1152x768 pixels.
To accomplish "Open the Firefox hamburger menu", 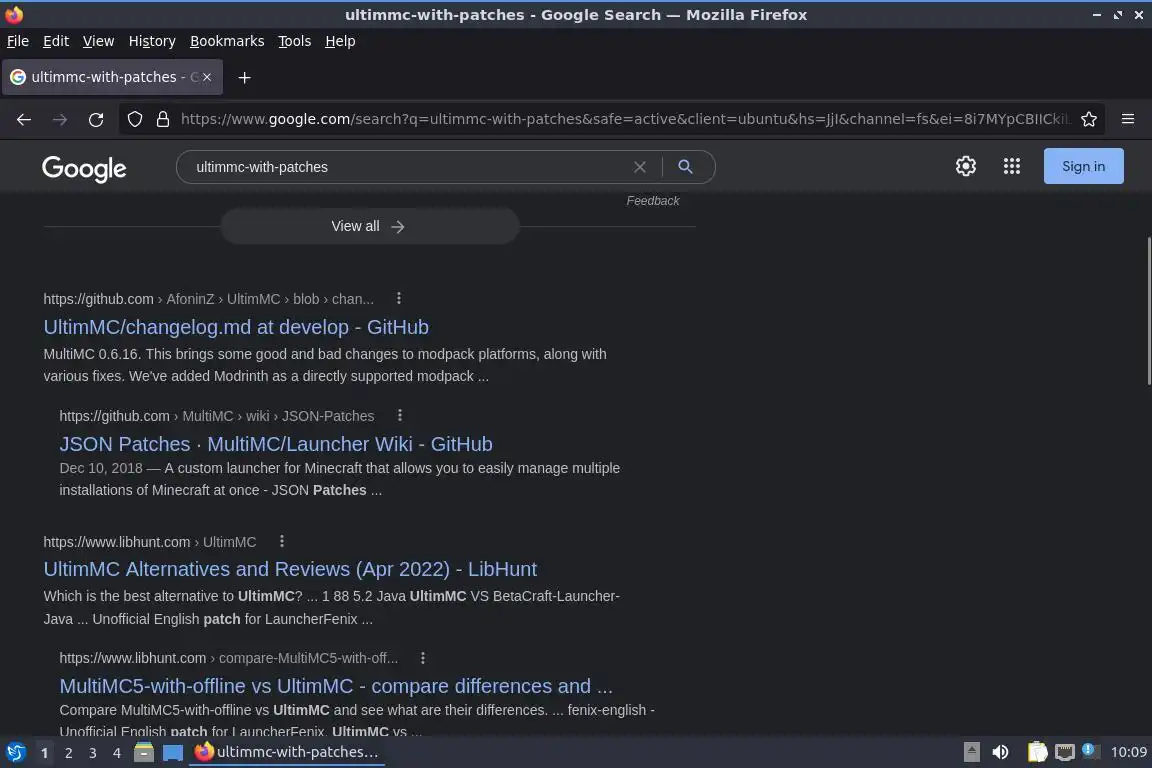I will tap(1128, 119).
